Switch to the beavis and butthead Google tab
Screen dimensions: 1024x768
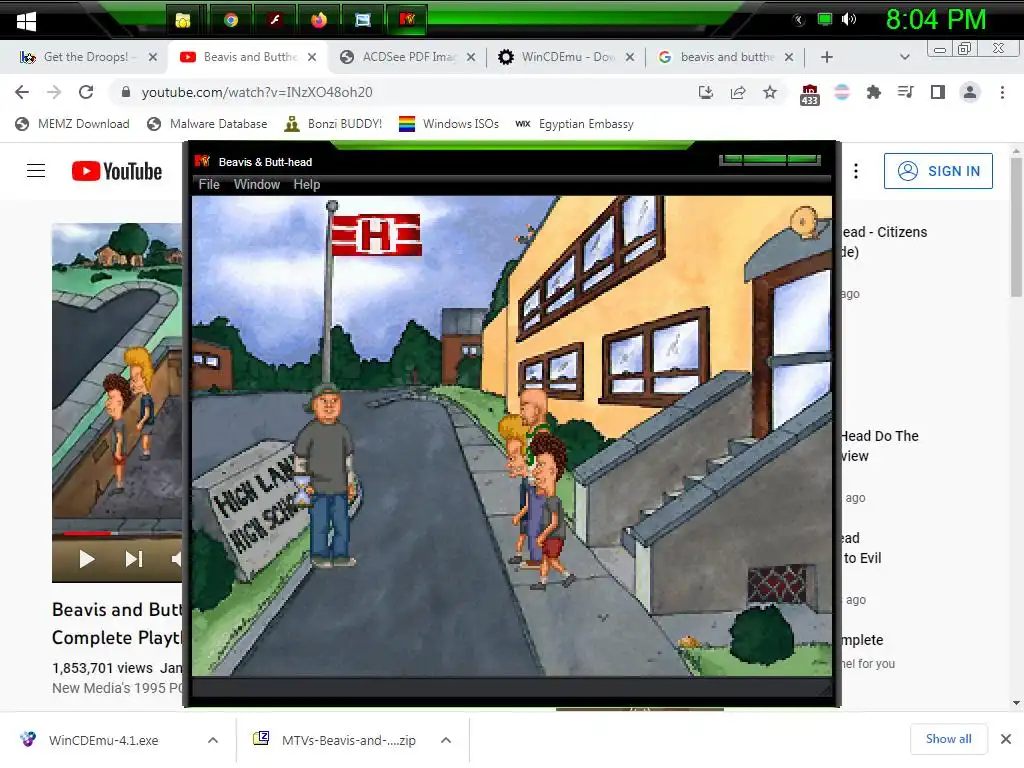coord(726,57)
